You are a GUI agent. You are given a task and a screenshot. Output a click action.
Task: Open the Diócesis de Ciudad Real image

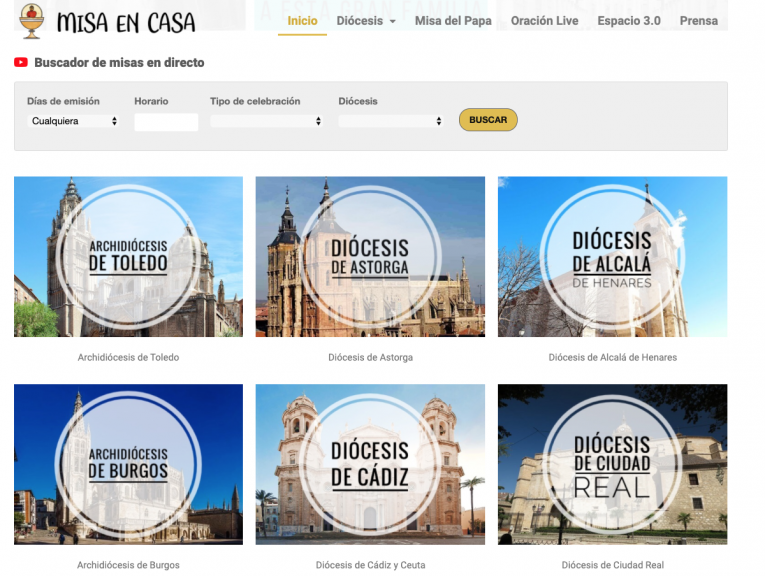(612, 464)
